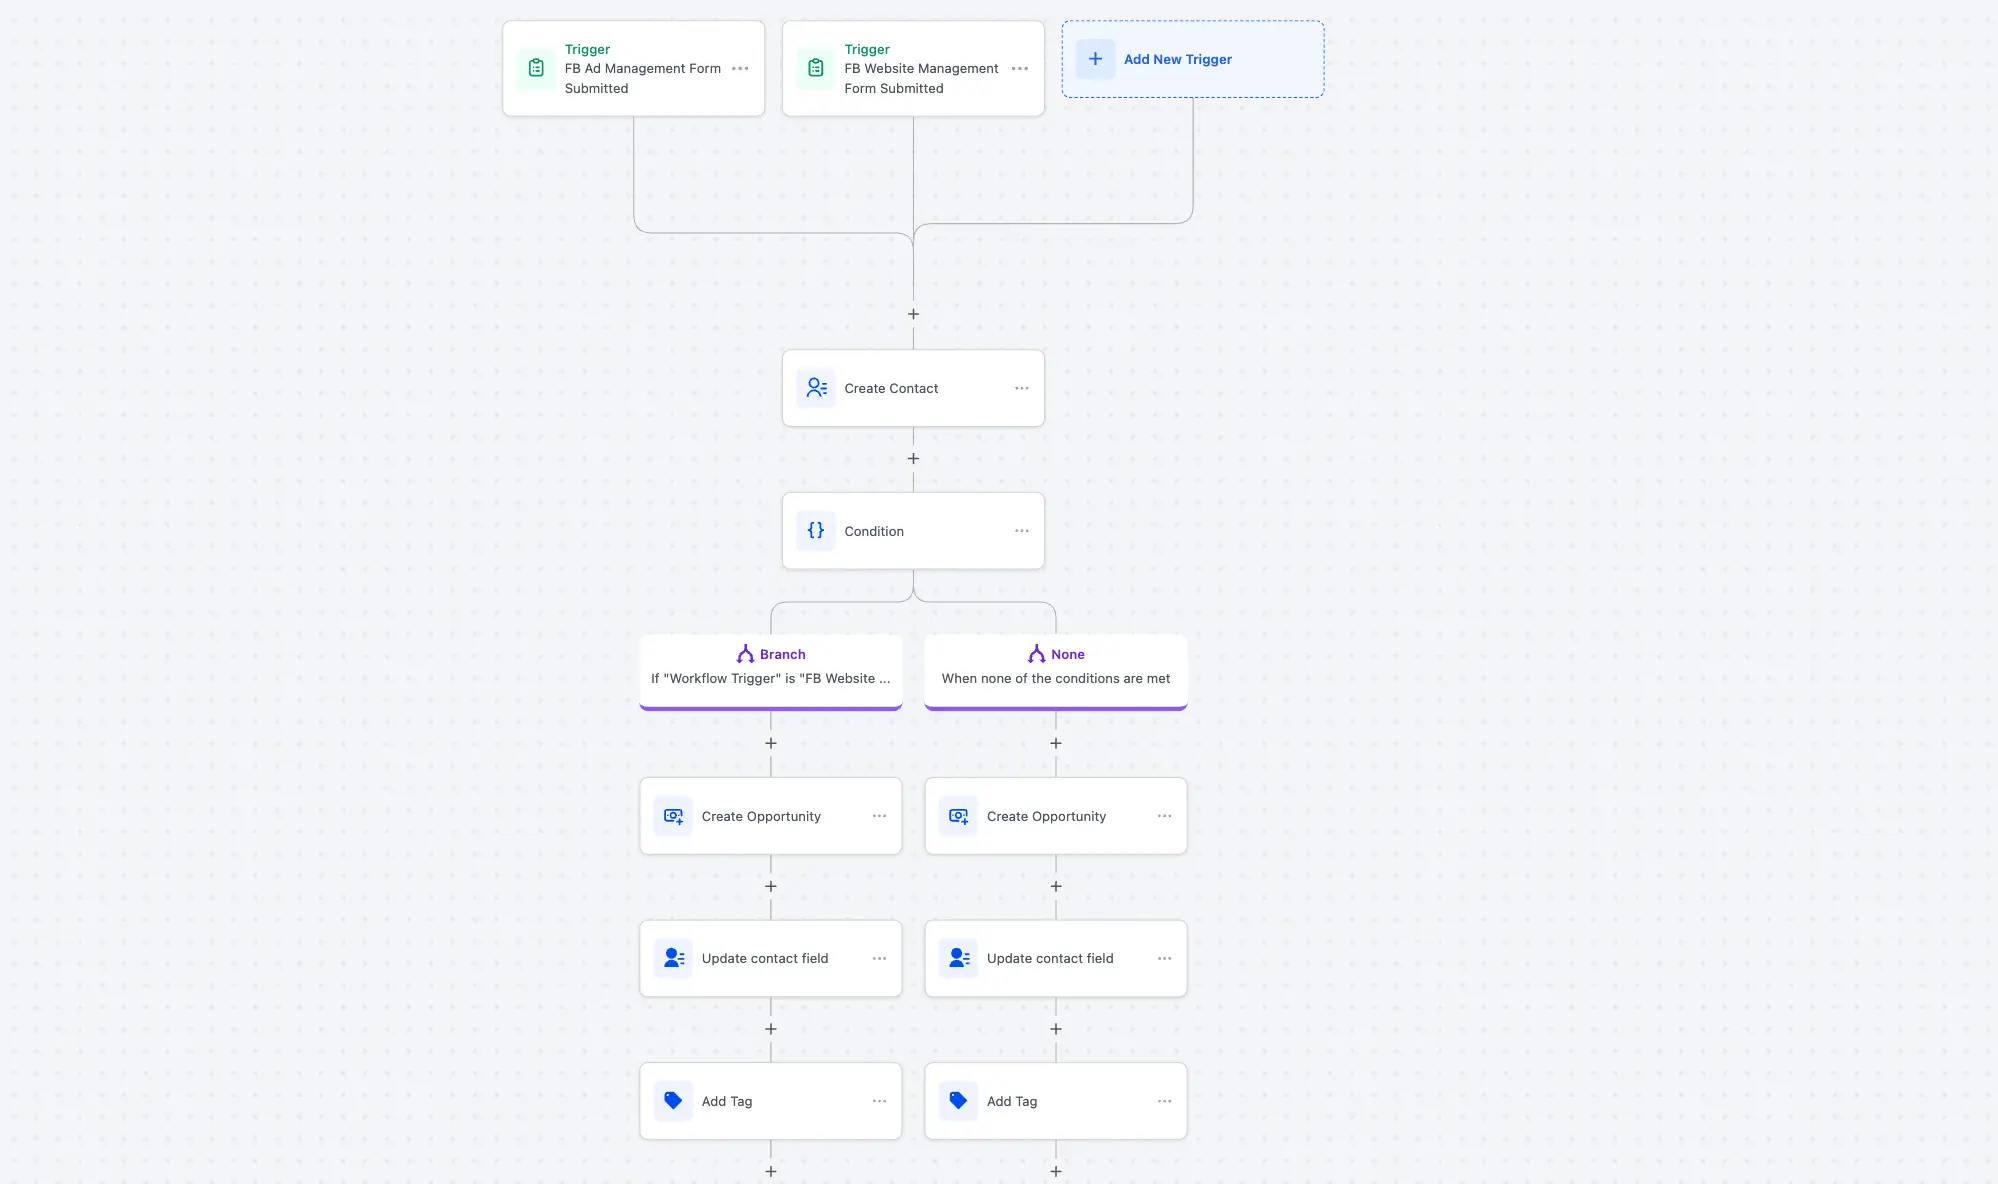
Task: Click the tag icon on the left Add Tag step
Action: (x=672, y=1100)
